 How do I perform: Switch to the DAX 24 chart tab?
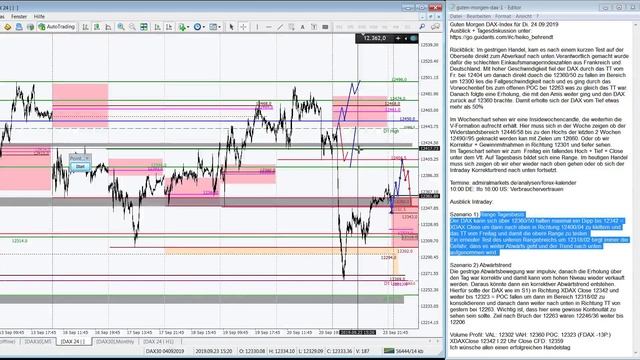click(x=73, y=342)
